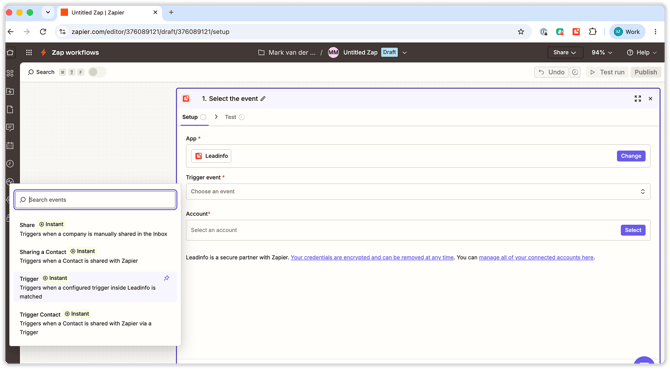670x369 pixels.
Task: Choose the Trigger instant event
Action: (95, 287)
